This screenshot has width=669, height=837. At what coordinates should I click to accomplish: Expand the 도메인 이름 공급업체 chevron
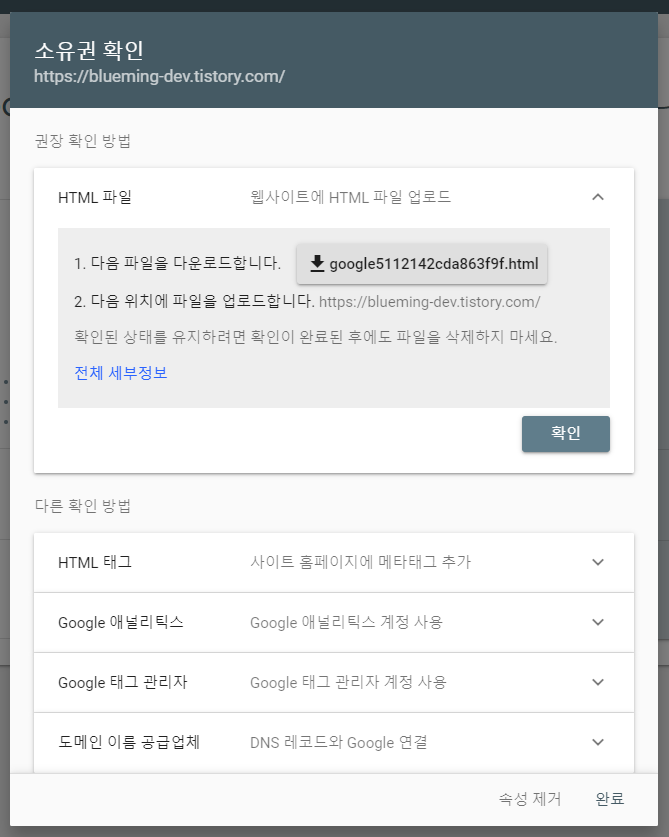tap(598, 742)
